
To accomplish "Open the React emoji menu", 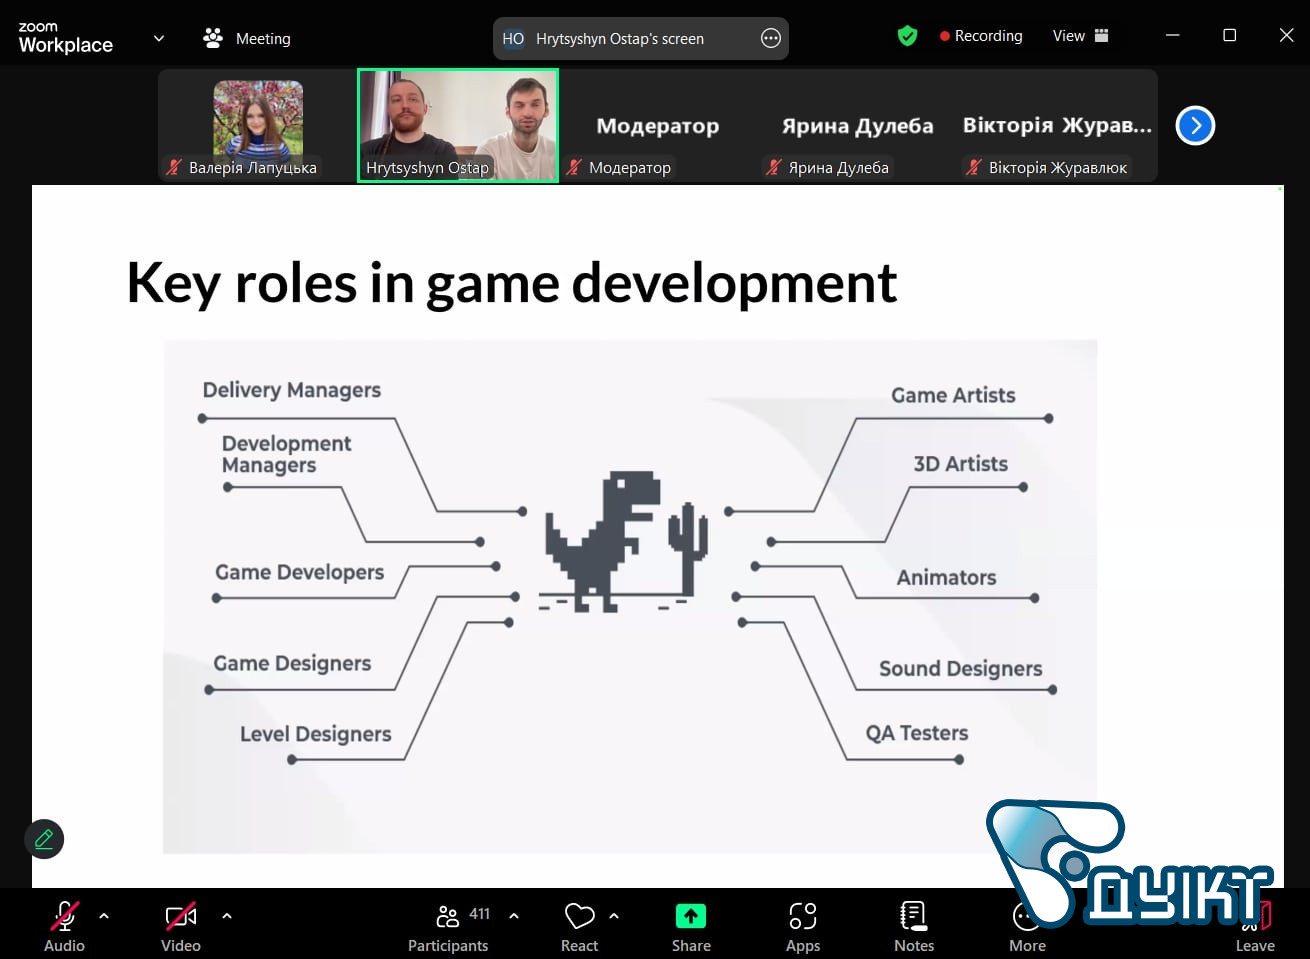I will [x=579, y=927].
